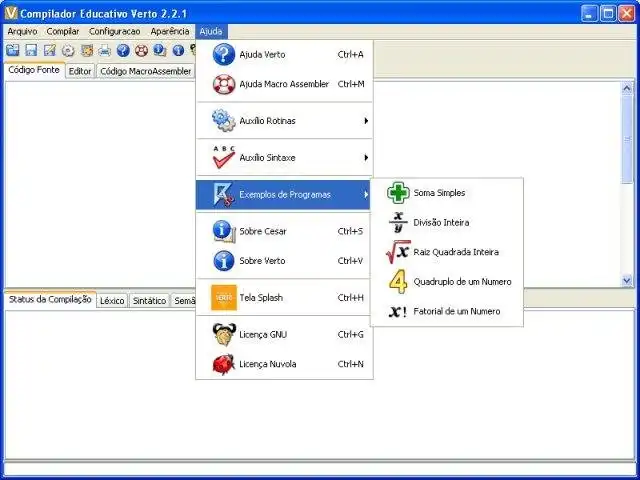
Task: Open the Licença GNU menu item
Action: [x=284, y=334]
